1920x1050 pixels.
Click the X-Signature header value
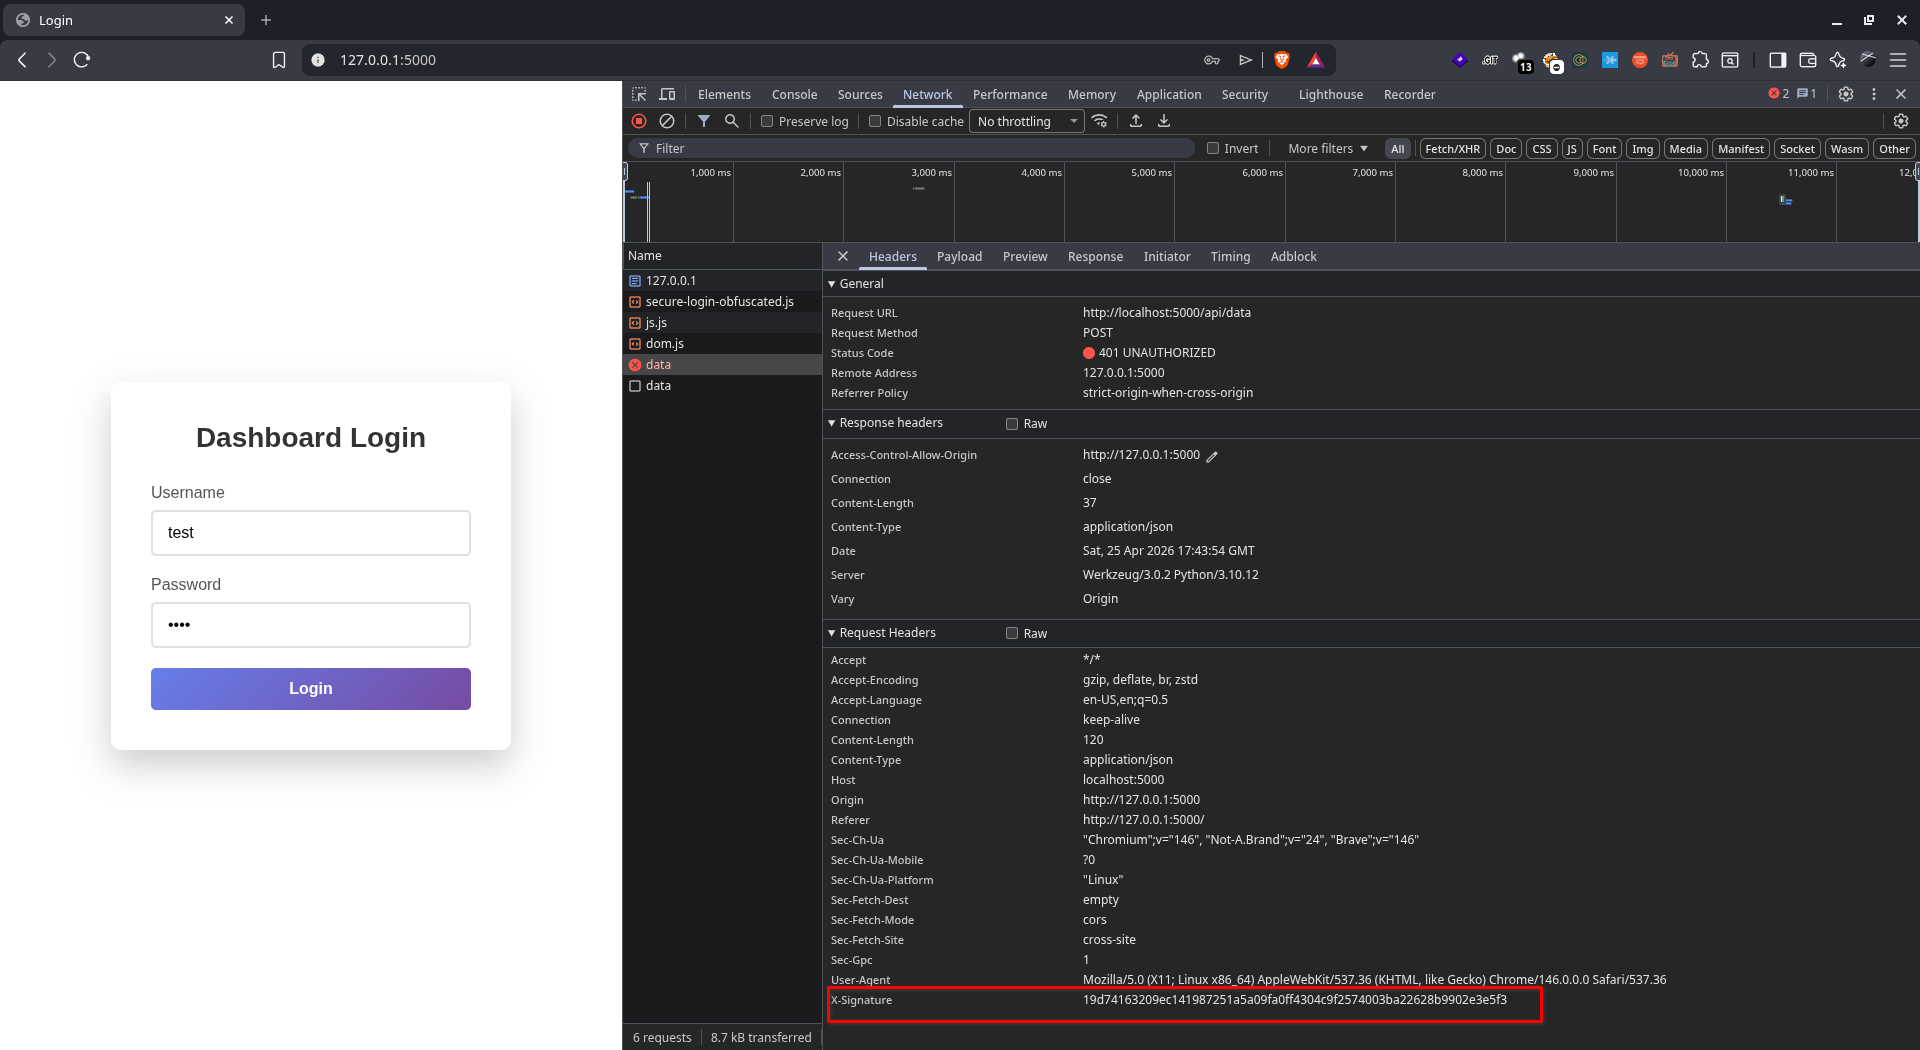coord(1294,1000)
